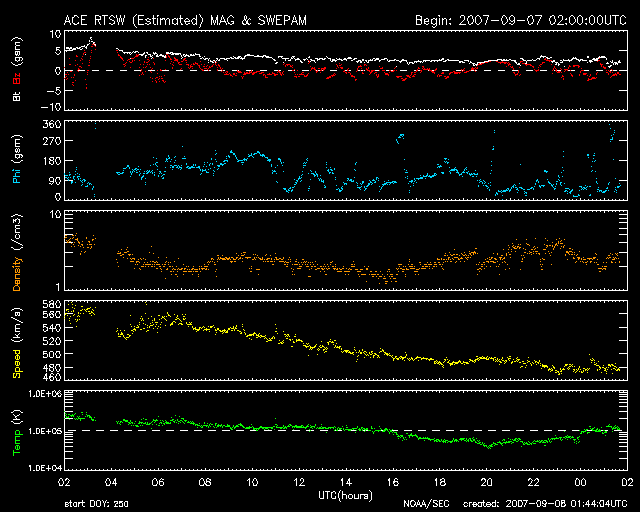Click the 'created: 2007-09-08 01:44:04UTC' text
Screen dimensions: 640x512
tap(545, 504)
